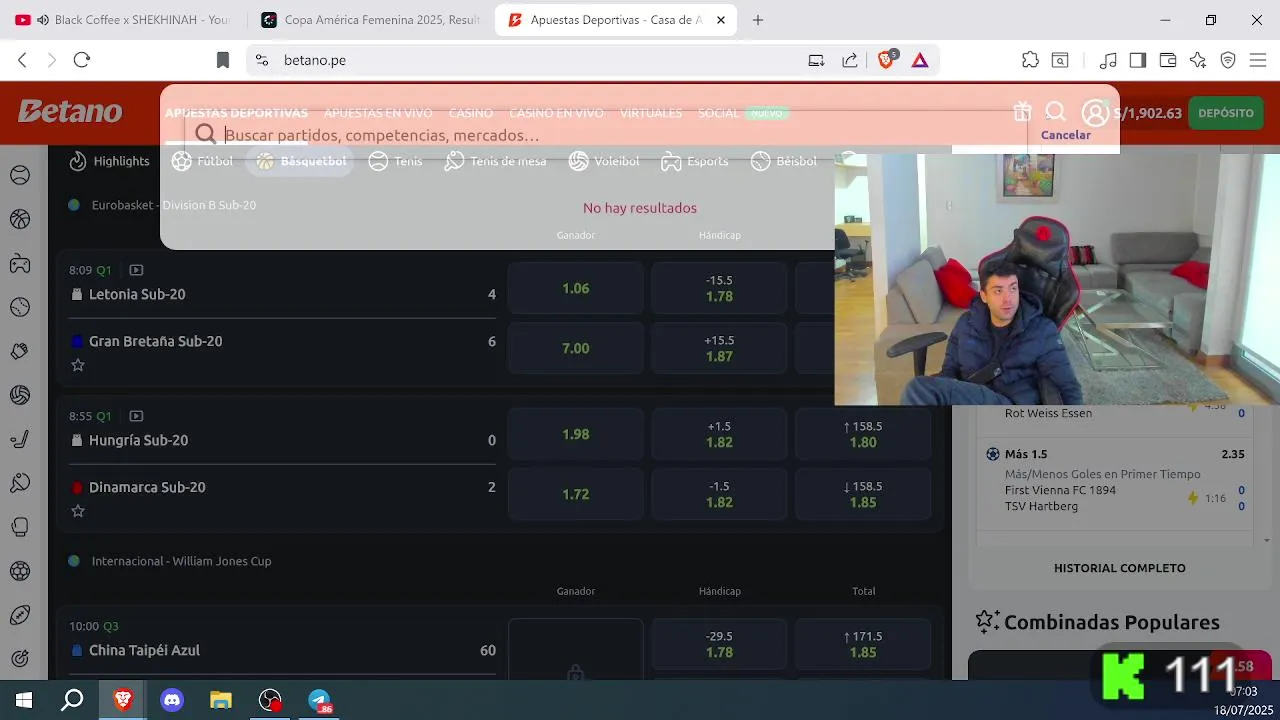Select China Taipéi Azul handicap -29.5
Image resolution: width=1280 pixels, height=720 pixels.
(719, 644)
